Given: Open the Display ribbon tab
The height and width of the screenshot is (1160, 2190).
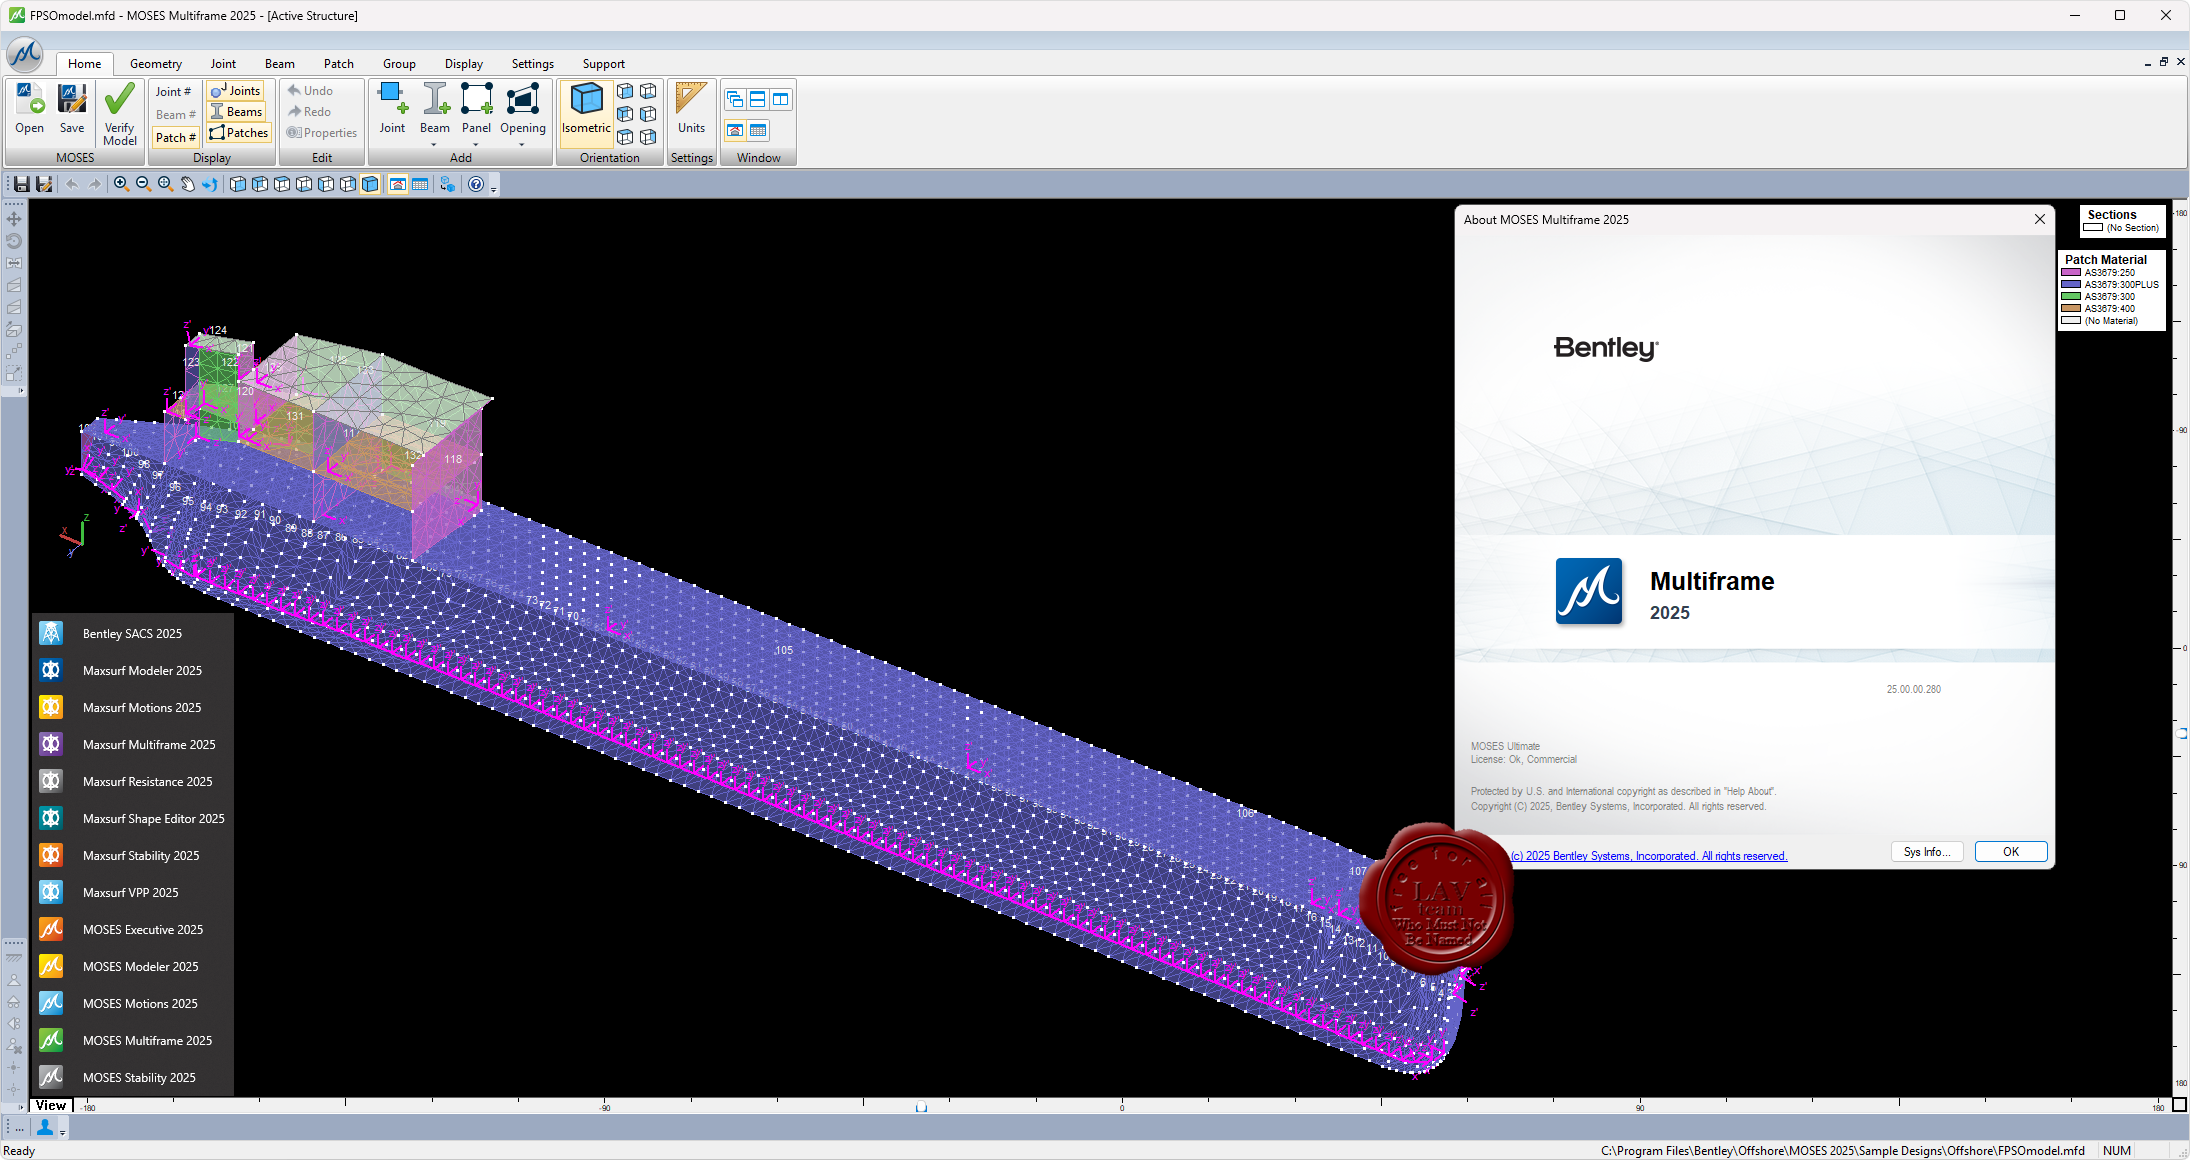Looking at the screenshot, I should (464, 63).
